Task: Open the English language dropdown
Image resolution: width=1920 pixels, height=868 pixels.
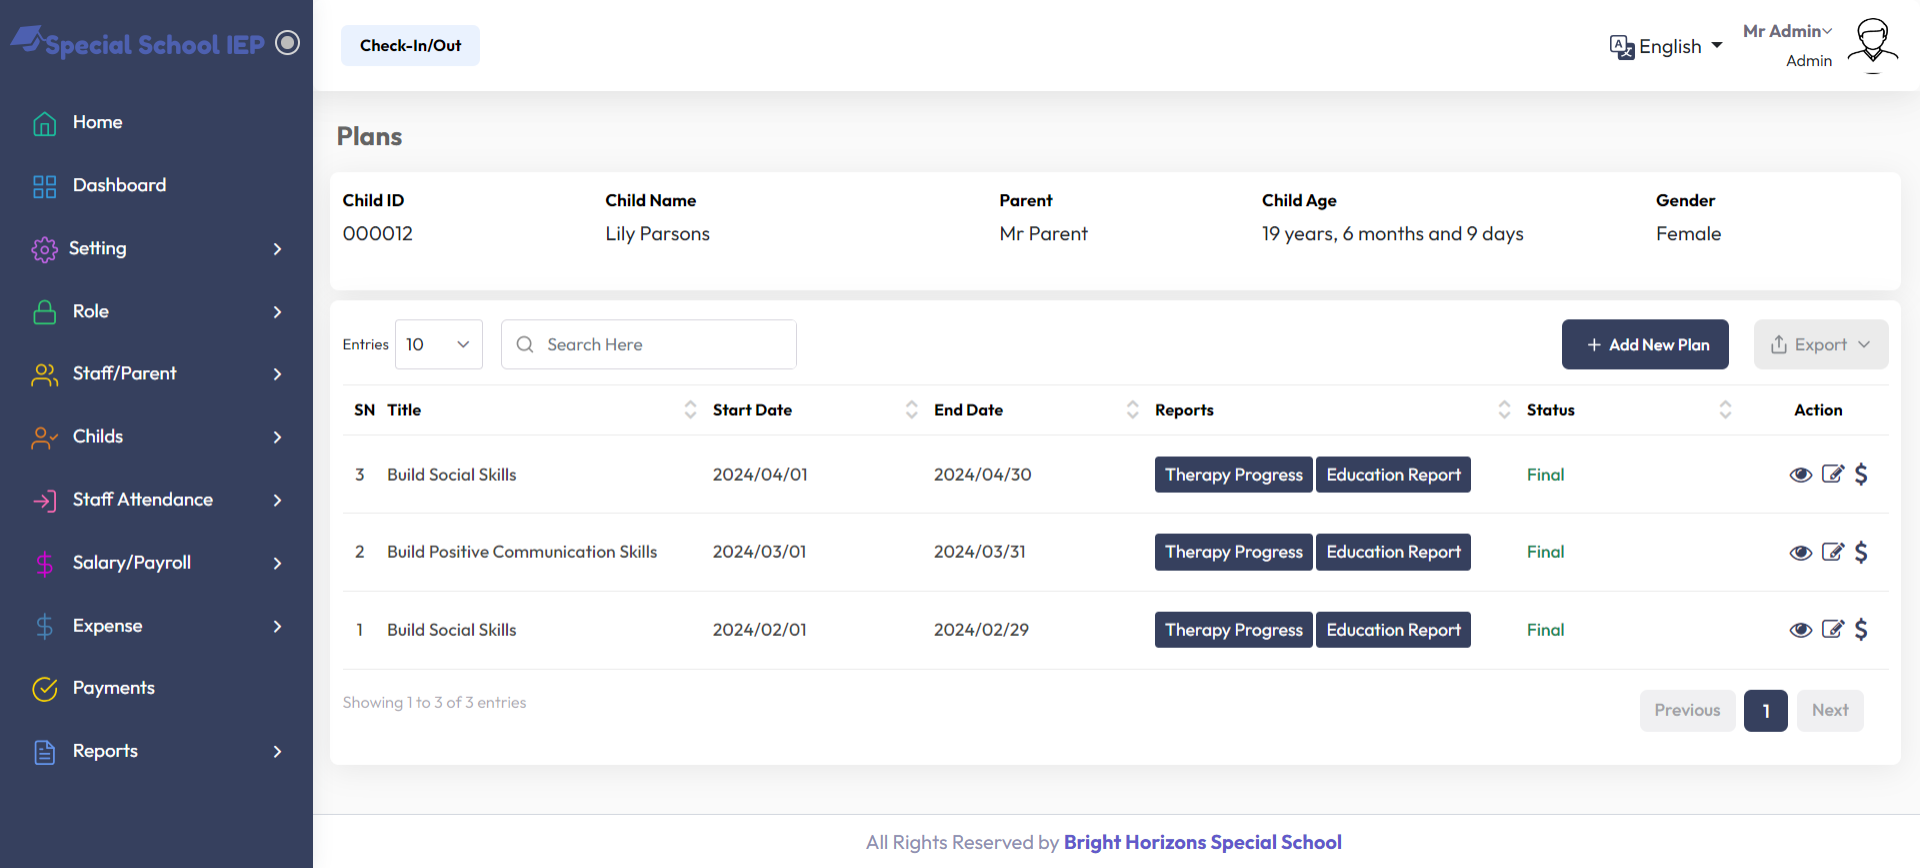Action: 1667,46
